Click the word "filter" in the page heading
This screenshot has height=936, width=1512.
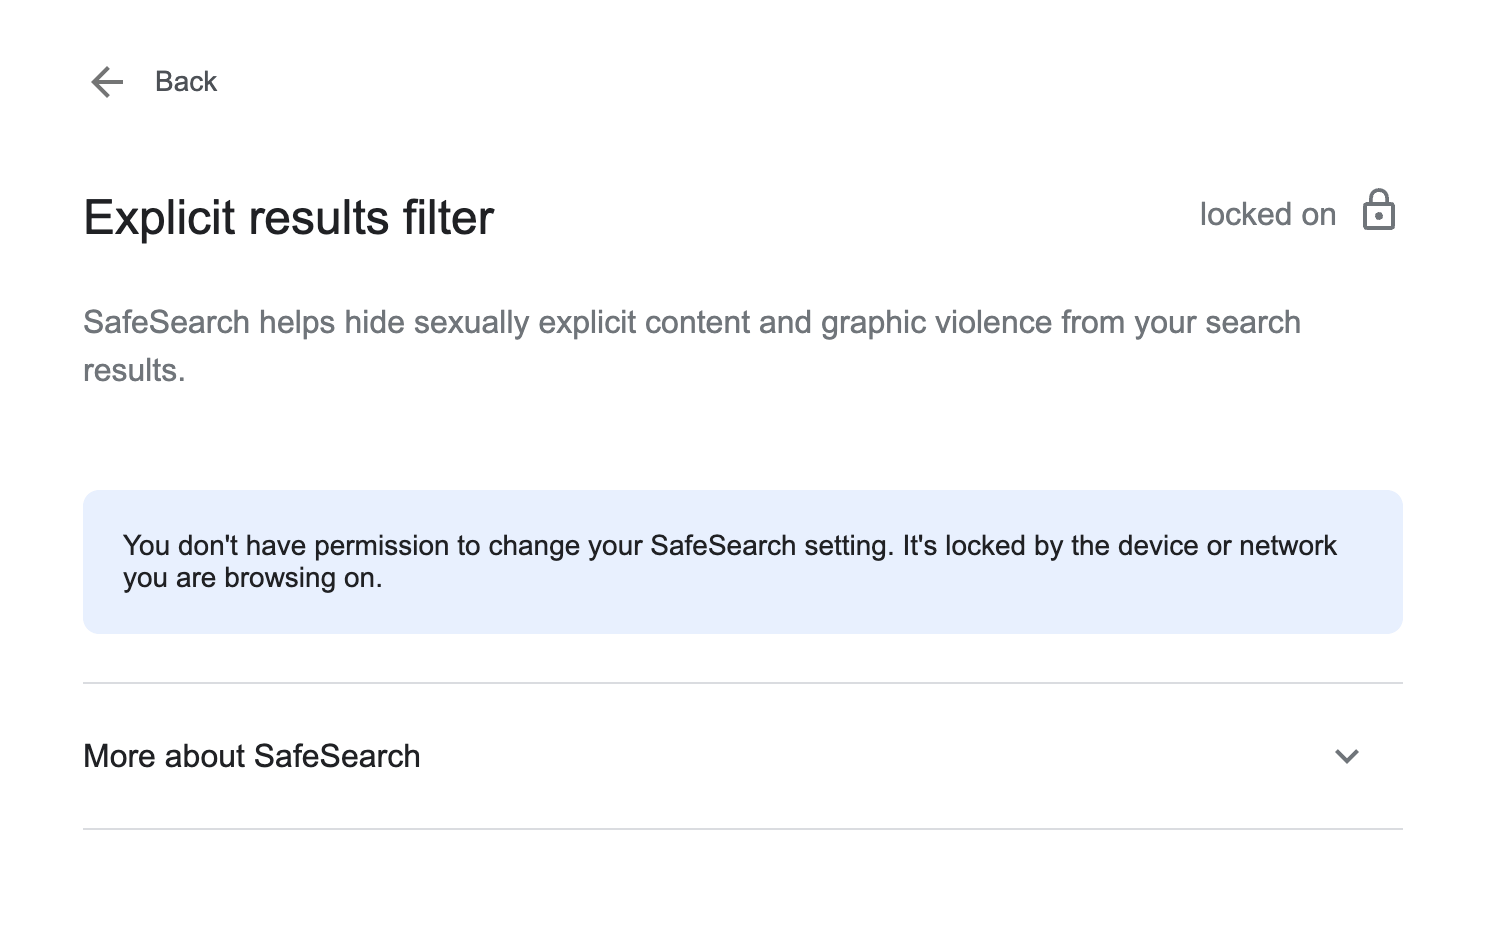point(448,218)
